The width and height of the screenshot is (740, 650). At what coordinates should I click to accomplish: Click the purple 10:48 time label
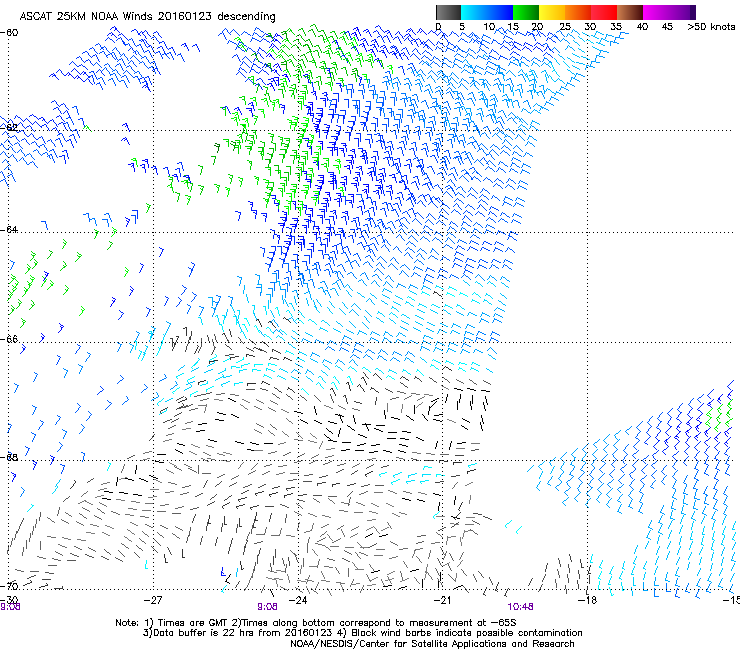[521, 607]
